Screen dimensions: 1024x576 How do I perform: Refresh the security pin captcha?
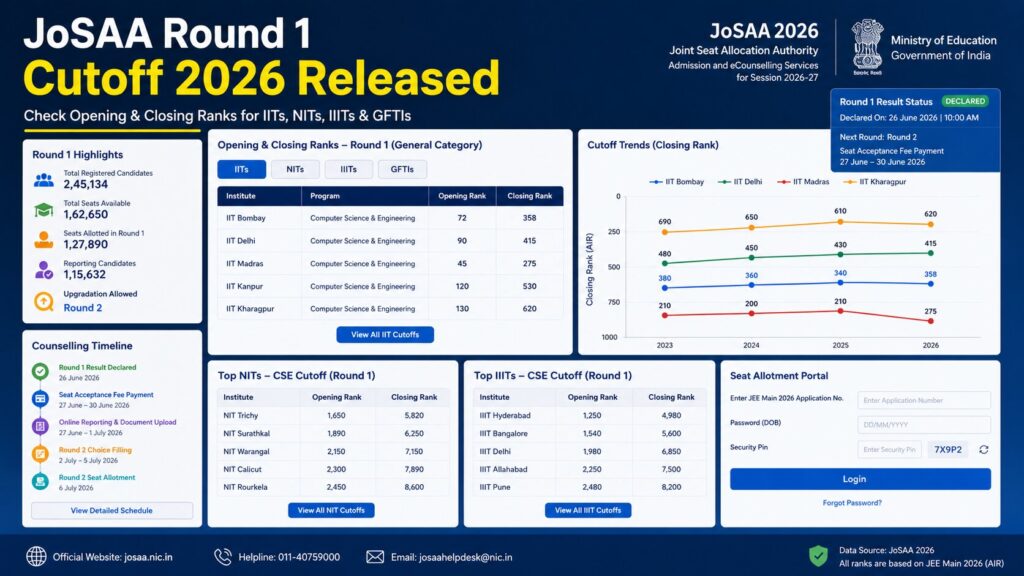pos(984,449)
